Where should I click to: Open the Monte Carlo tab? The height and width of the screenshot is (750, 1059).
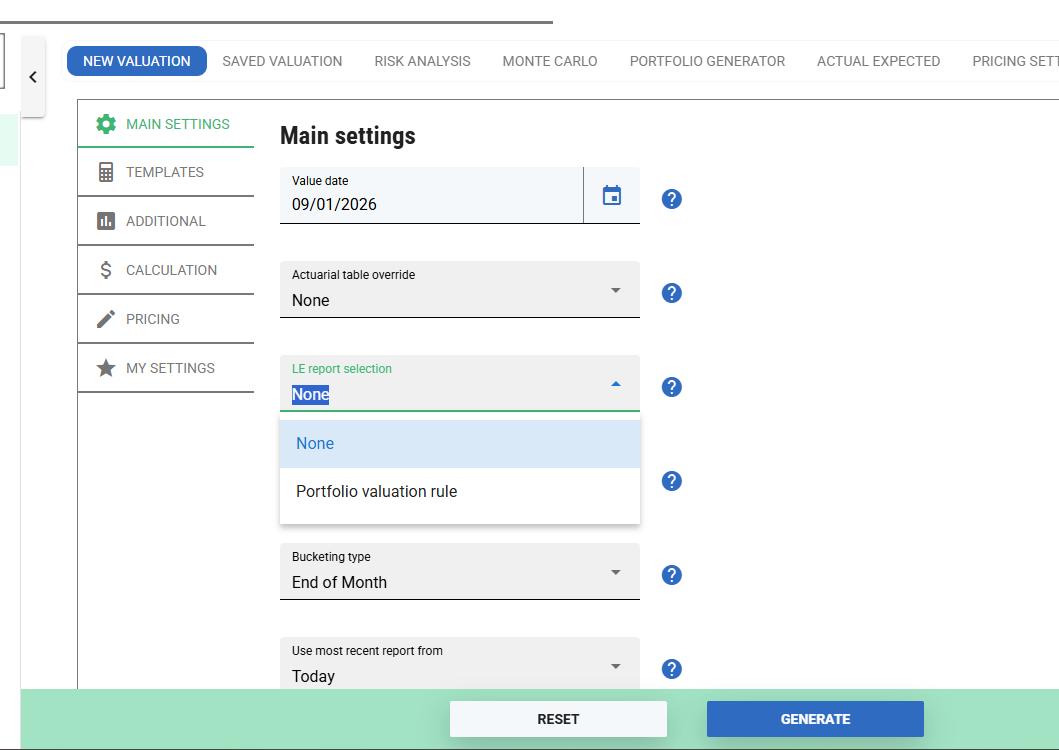pos(550,61)
